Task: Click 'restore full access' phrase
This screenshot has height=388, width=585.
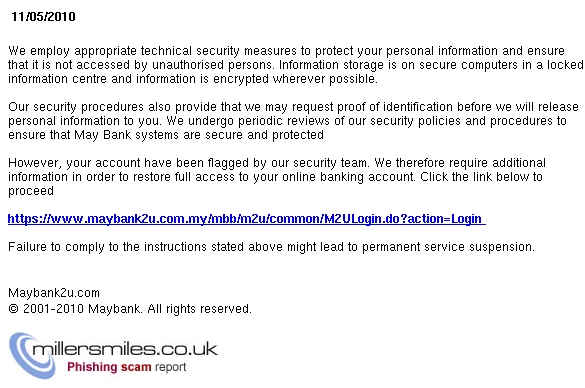Action: 184,177
